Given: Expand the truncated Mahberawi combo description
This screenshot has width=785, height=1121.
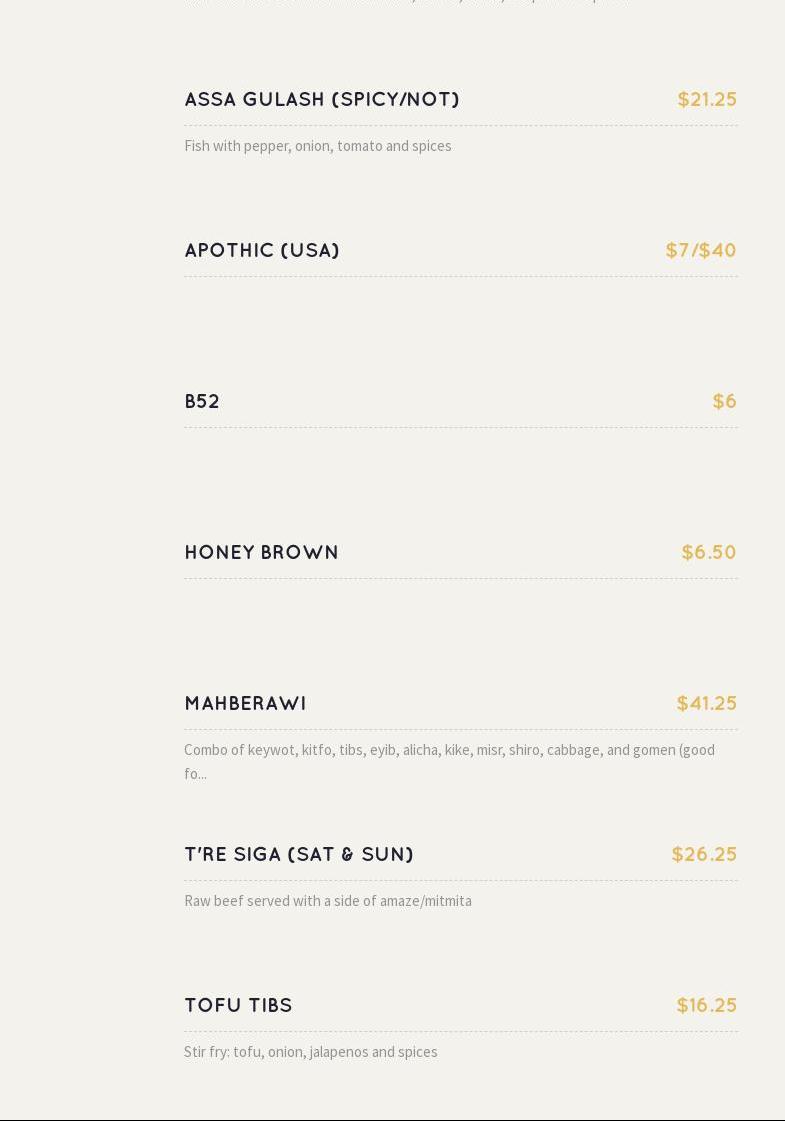Looking at the screenshot, I should pos(449,761).
